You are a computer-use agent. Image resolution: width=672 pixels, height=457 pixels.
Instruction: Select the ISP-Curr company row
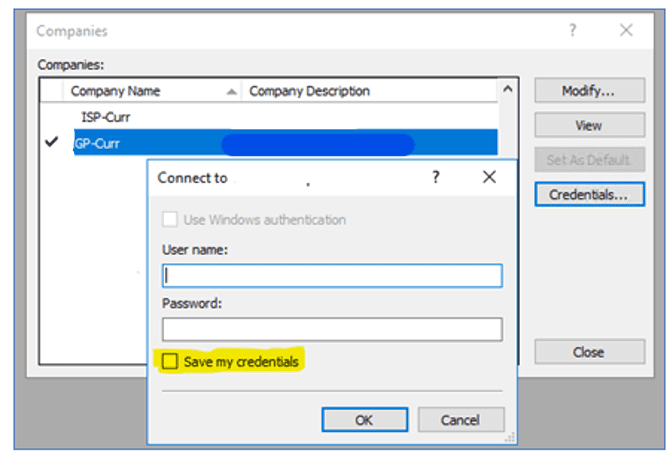[101, 116]
